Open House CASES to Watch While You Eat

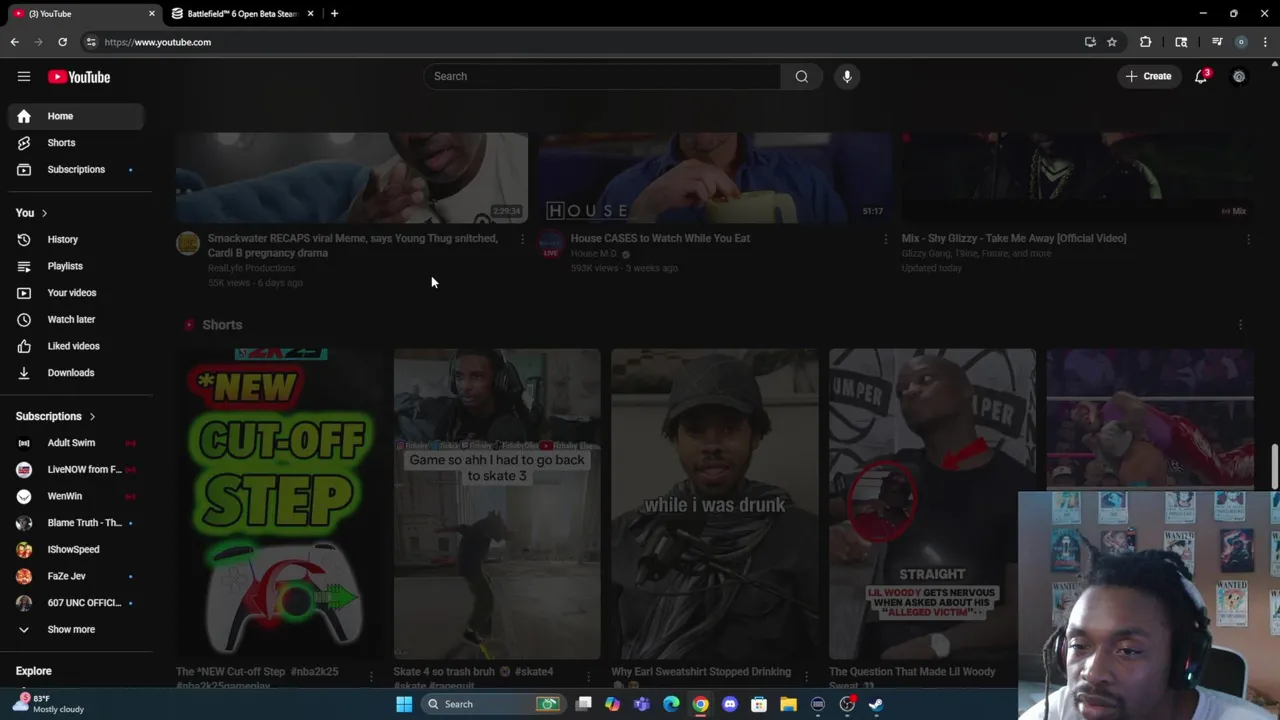point(660,238)
